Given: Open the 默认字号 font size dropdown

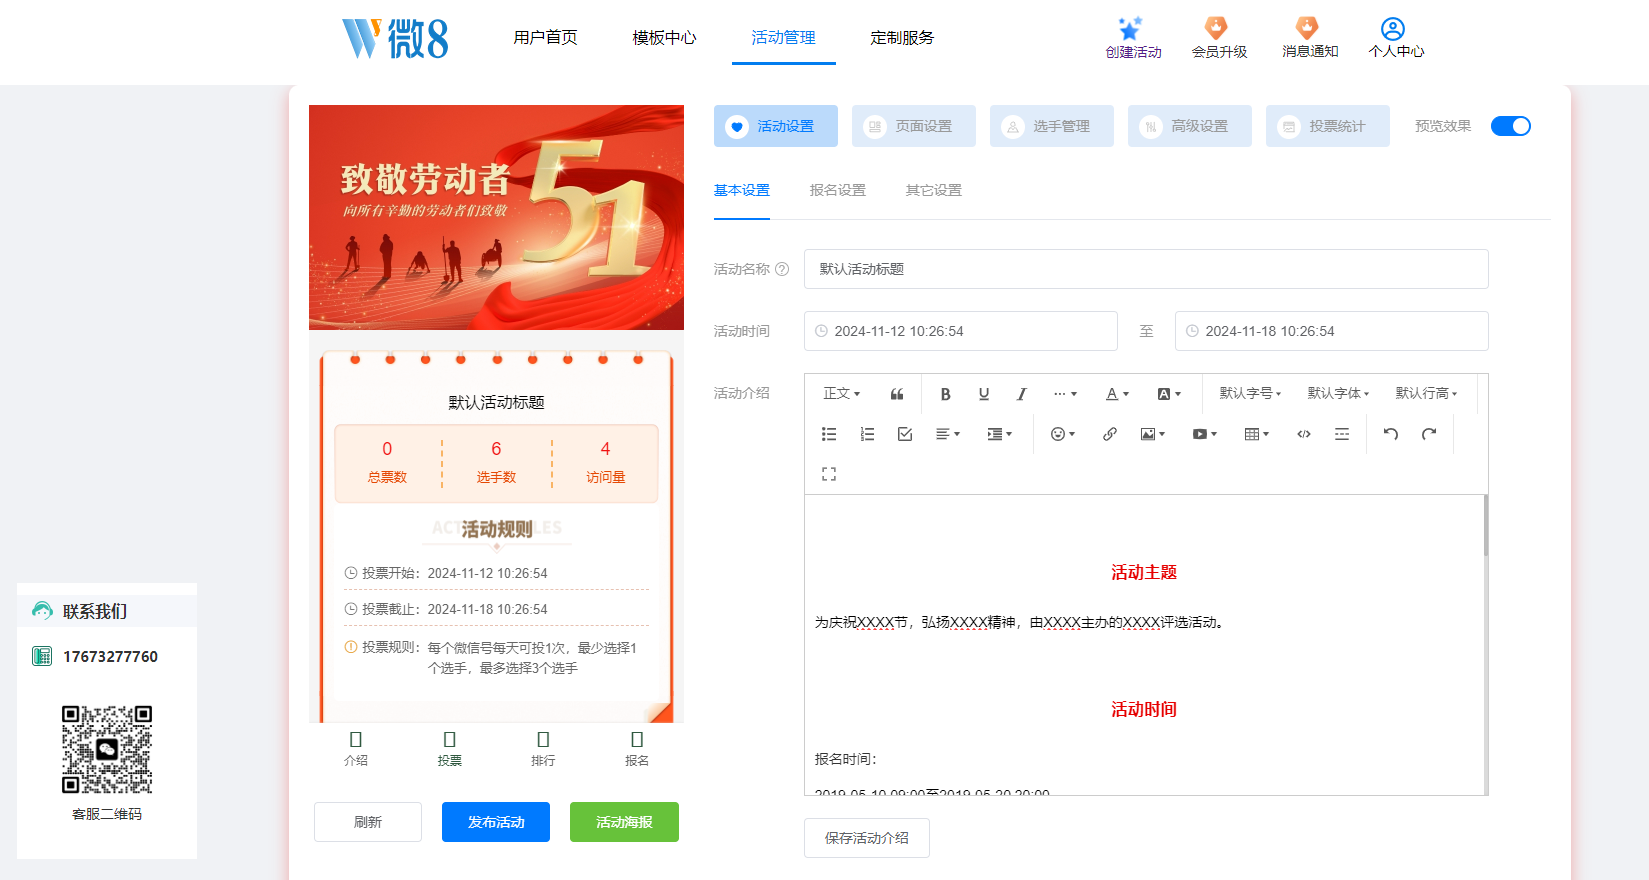Looking at the screenshot, I should [x=1250, y=394].
